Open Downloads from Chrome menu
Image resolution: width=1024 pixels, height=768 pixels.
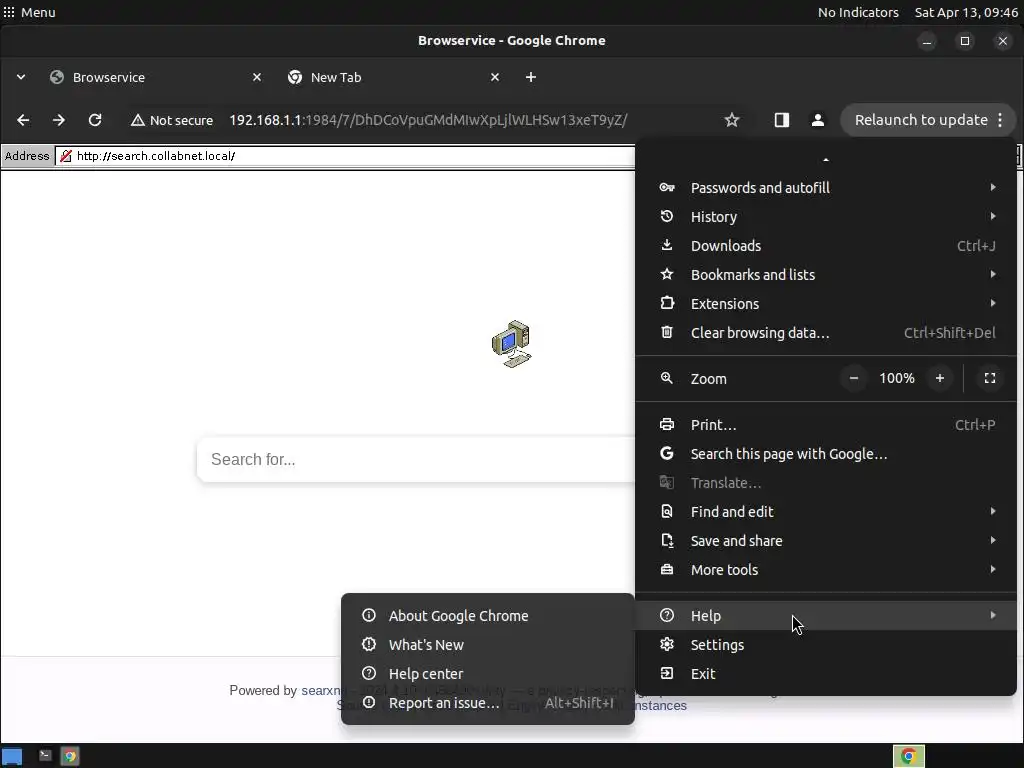tap(826, 246)
